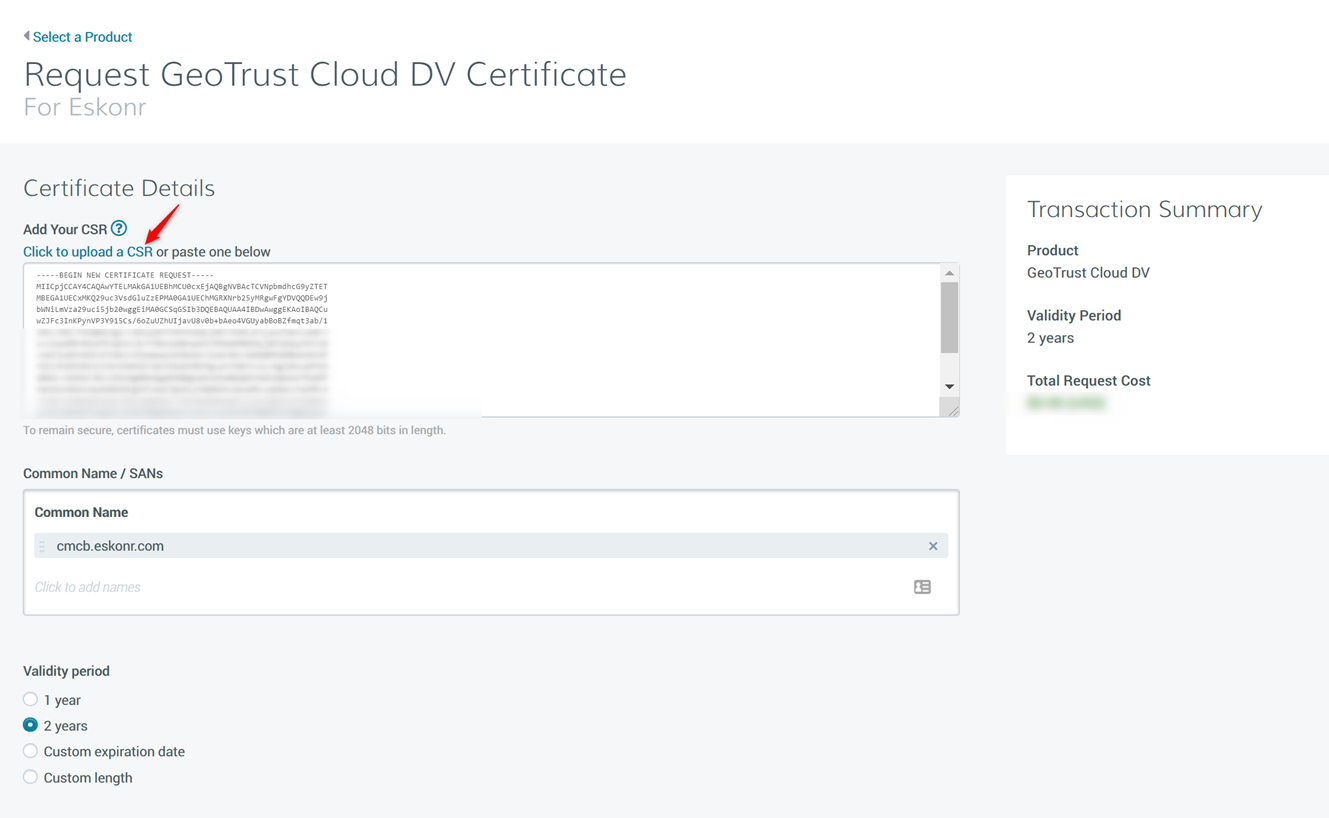The image size is (1329, 818).
Task: Remove the cmcb.eskonr.com common name
Action: point(933,546)
